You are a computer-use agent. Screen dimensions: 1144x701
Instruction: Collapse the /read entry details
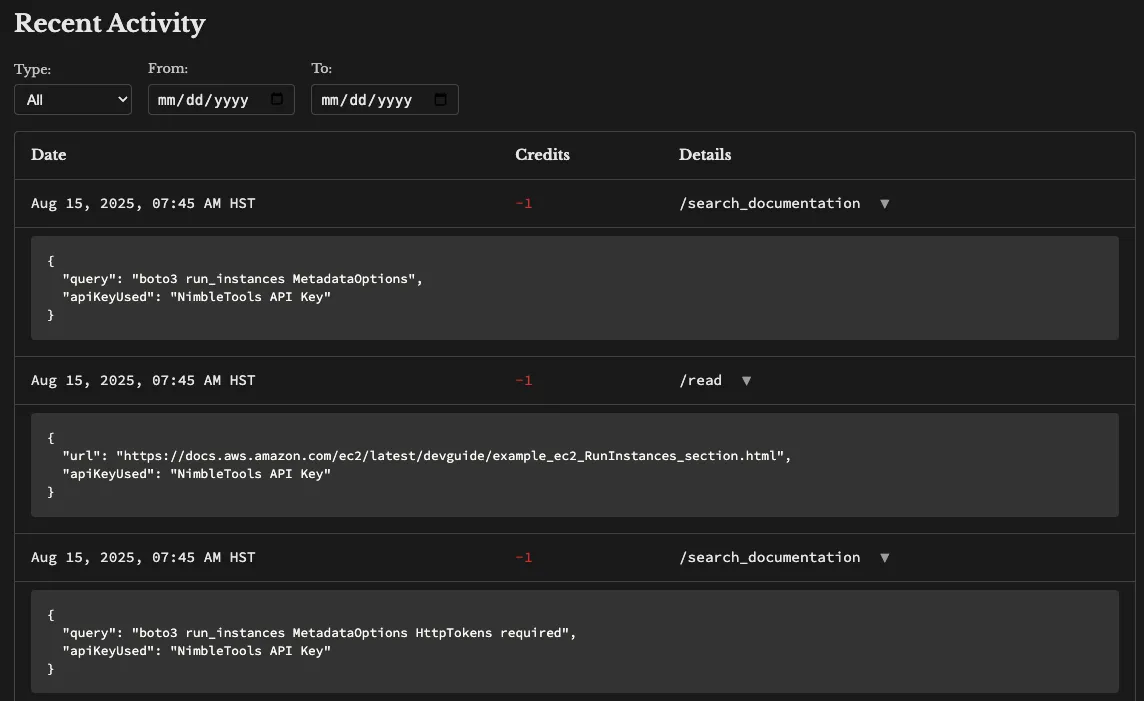[746, 380]
